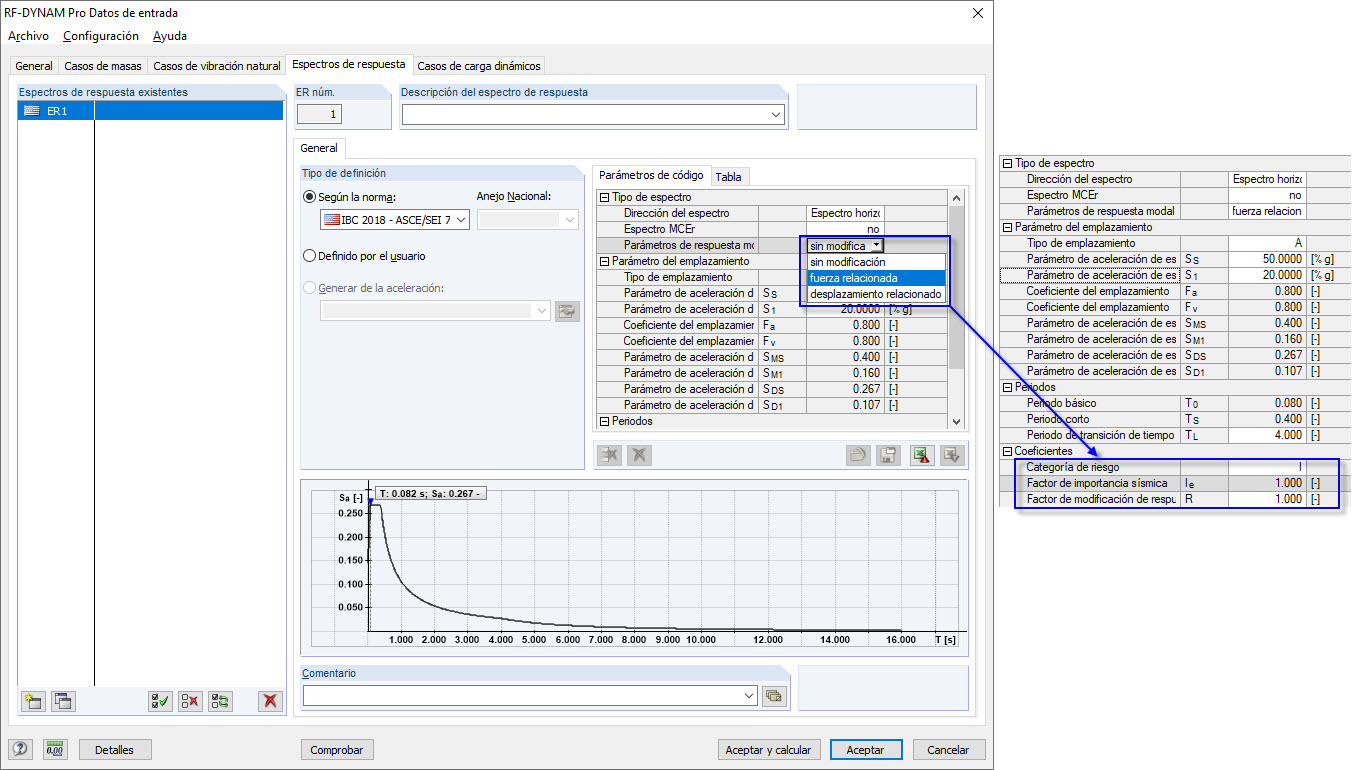Collapse the Periodos group
This screenshot has height=770, width=1353.
(x=604, y=421)
